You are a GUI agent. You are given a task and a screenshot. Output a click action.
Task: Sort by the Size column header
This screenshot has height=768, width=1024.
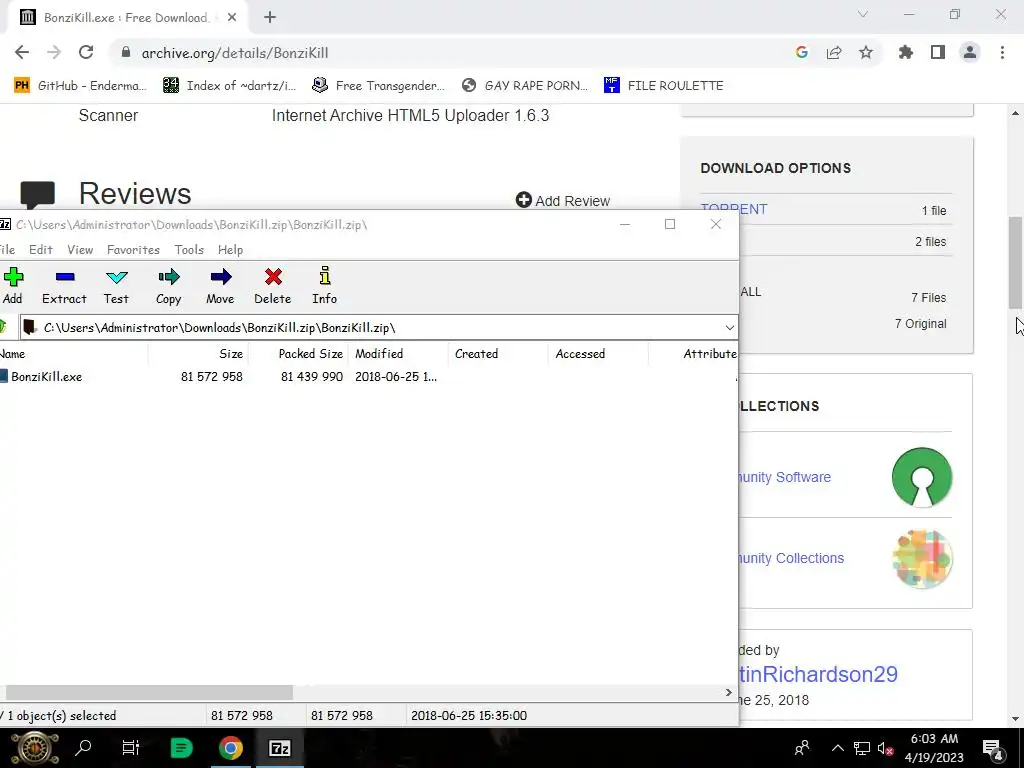pos(198,353)
